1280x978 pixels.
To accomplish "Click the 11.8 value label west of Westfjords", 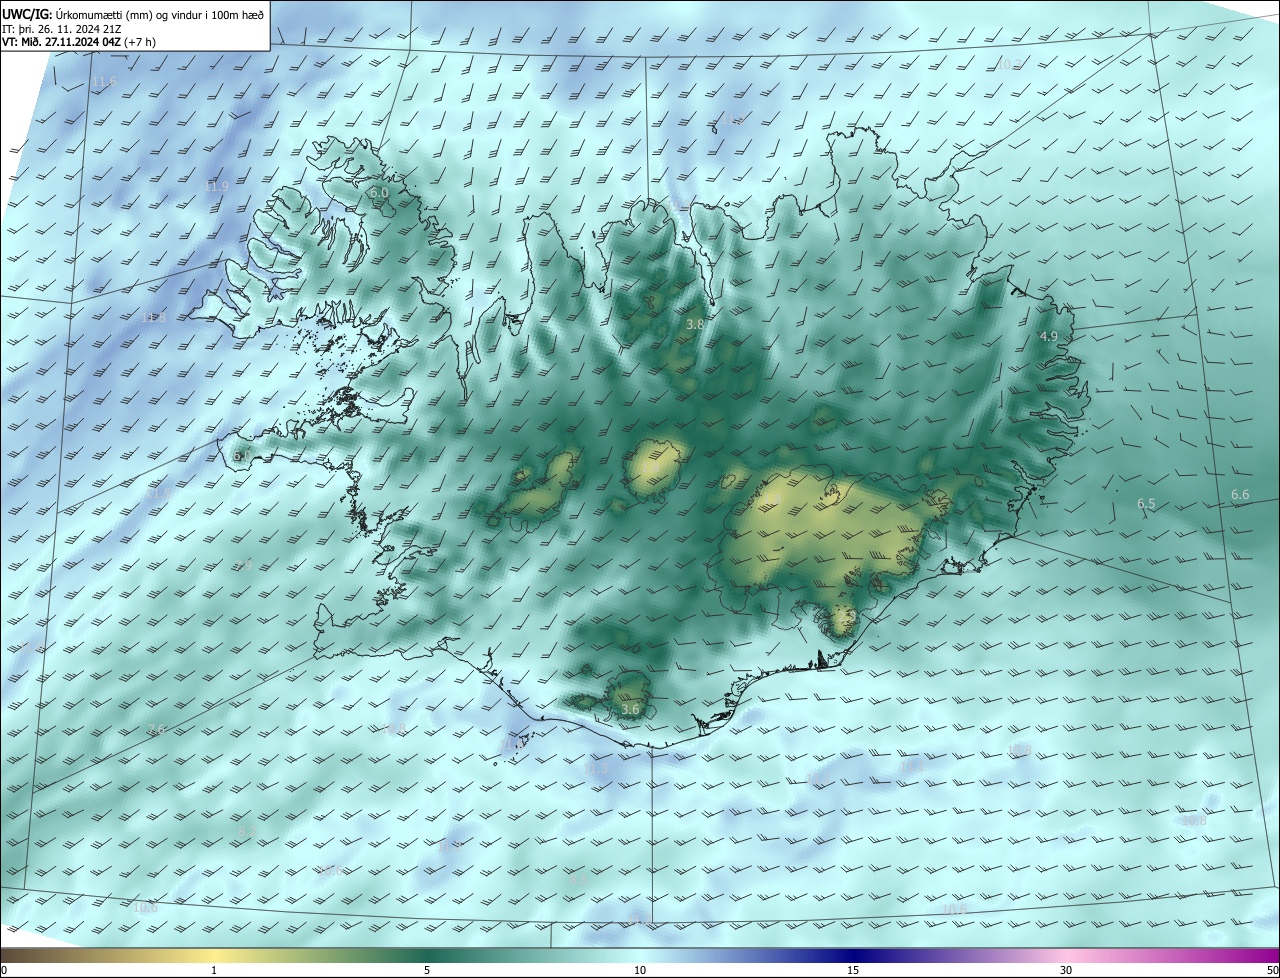I will (153, 317).
